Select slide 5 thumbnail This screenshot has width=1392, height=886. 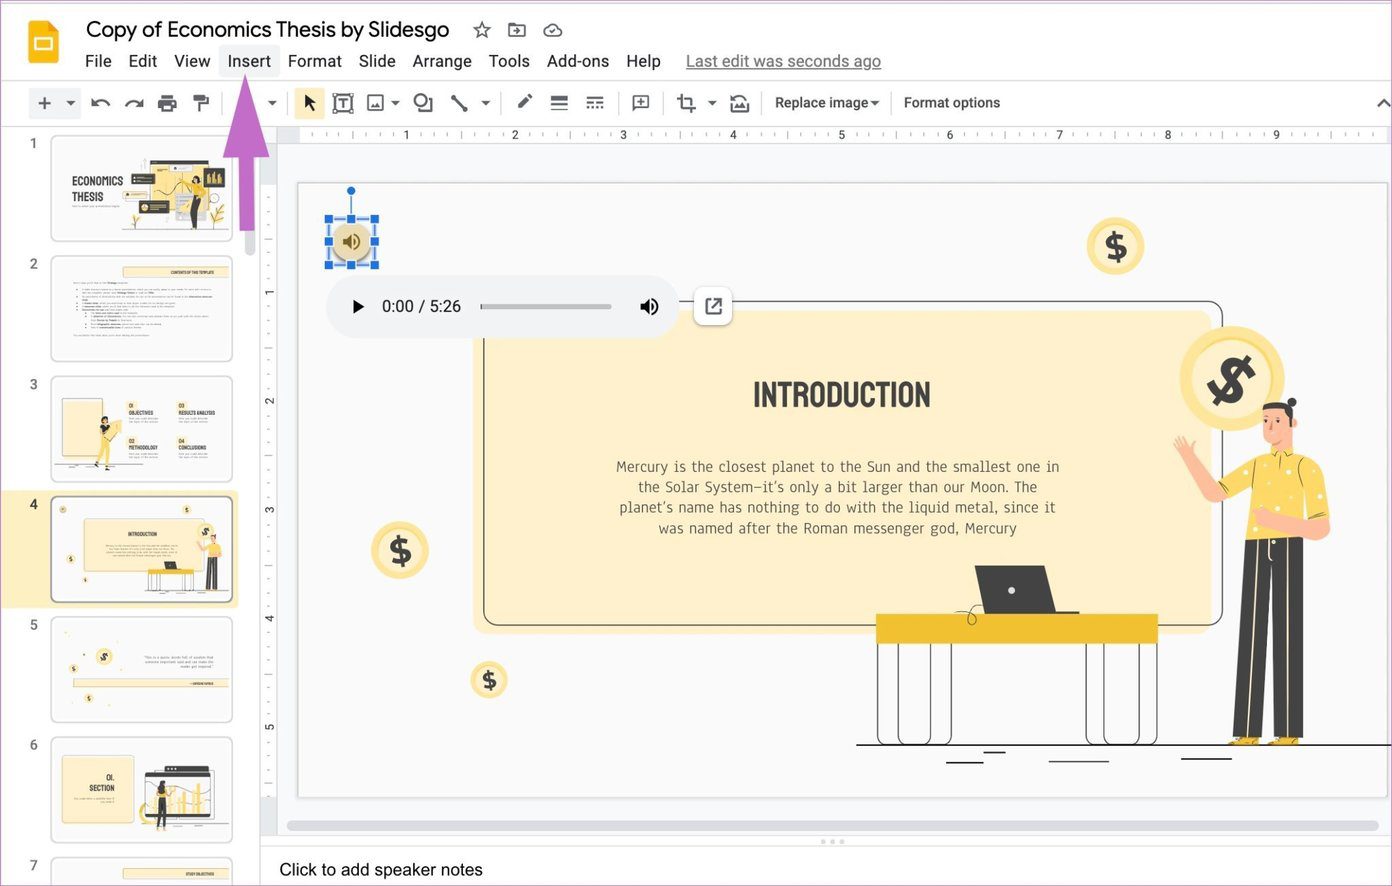[x=141, y=669]
